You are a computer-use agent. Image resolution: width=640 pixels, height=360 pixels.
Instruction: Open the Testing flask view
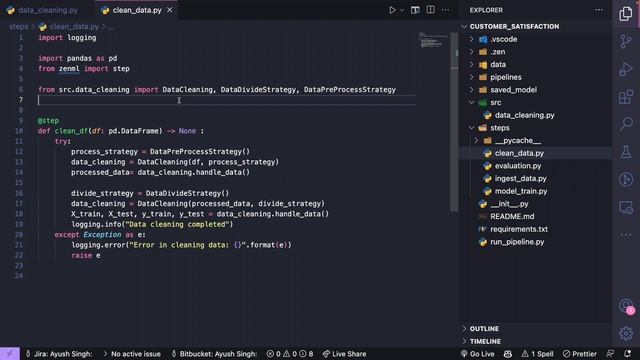pos(626,152)
